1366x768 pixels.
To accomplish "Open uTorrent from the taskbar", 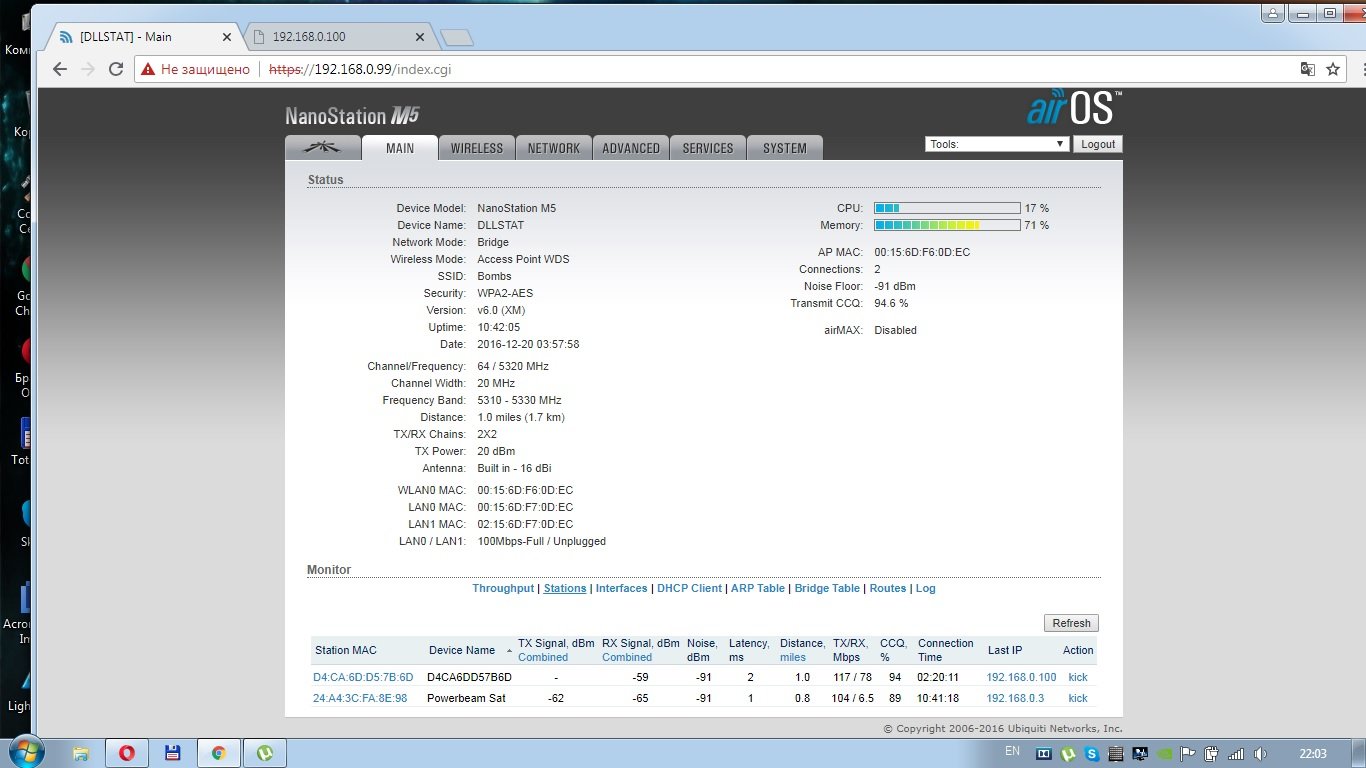I will (x=265, y=753).
